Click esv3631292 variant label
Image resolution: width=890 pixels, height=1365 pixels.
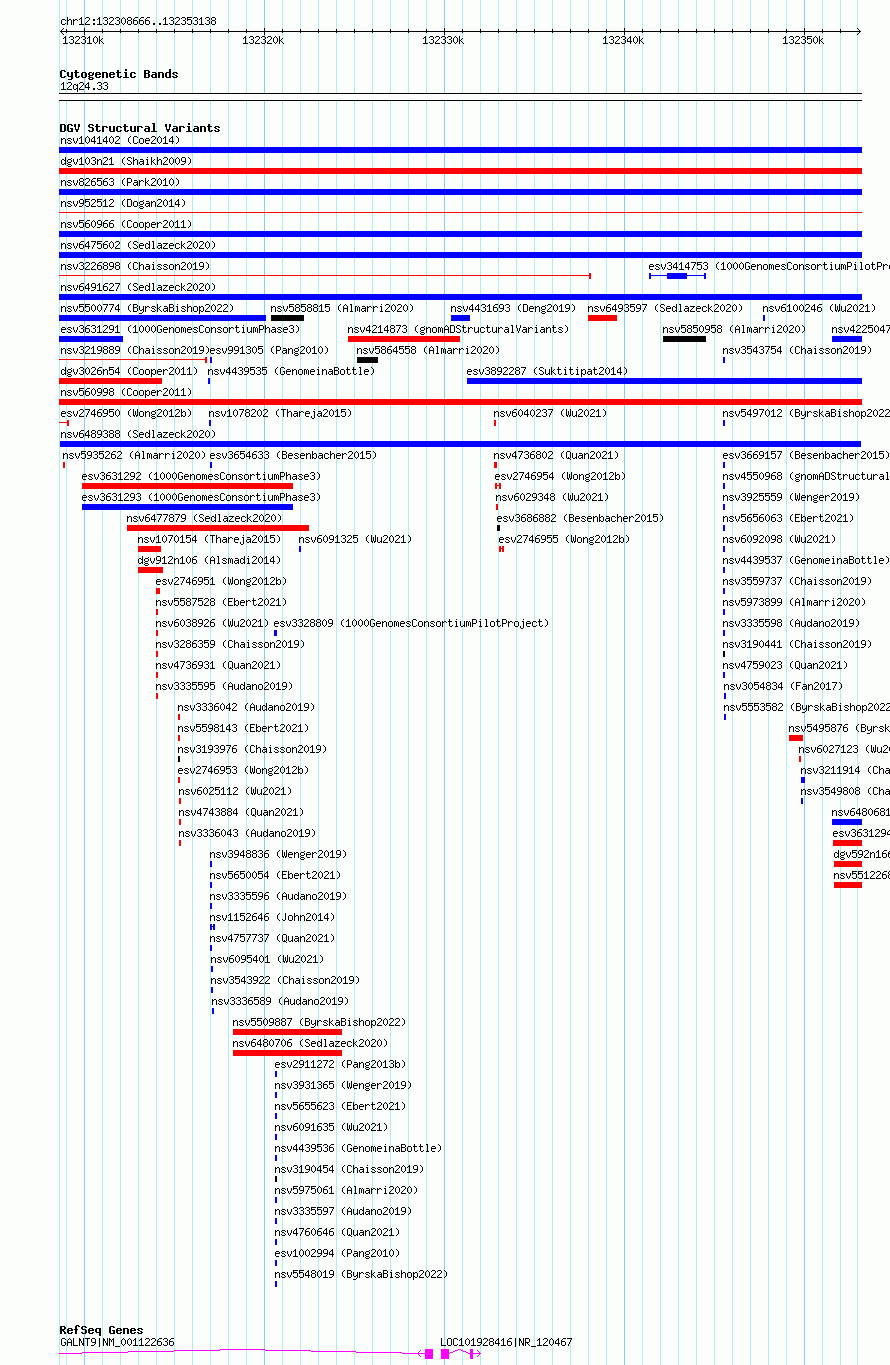pos(202,476)
